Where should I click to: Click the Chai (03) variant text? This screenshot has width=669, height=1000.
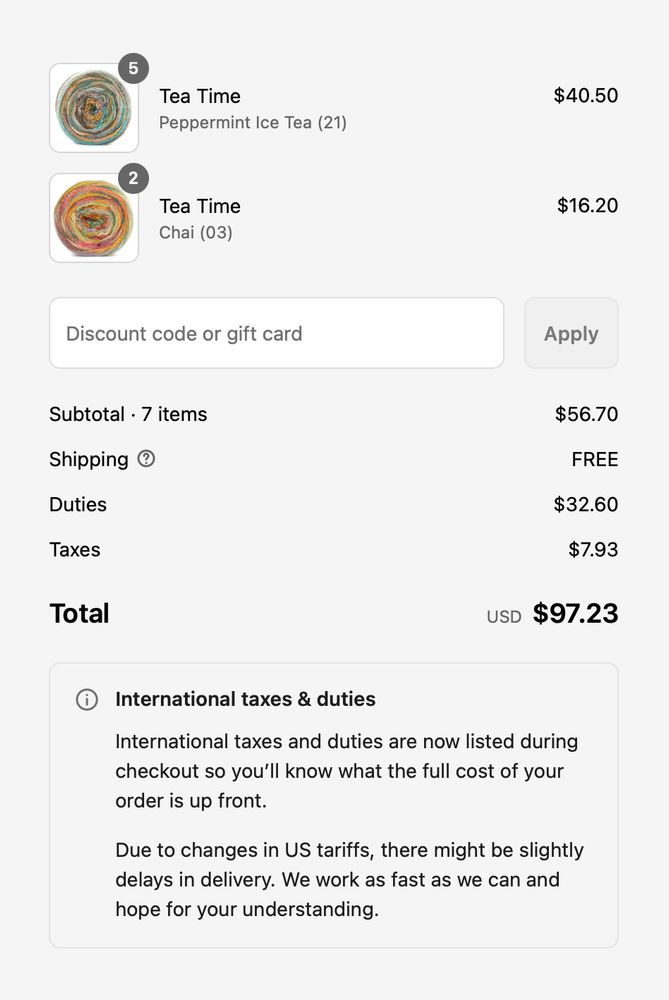(x=196, y=233)
